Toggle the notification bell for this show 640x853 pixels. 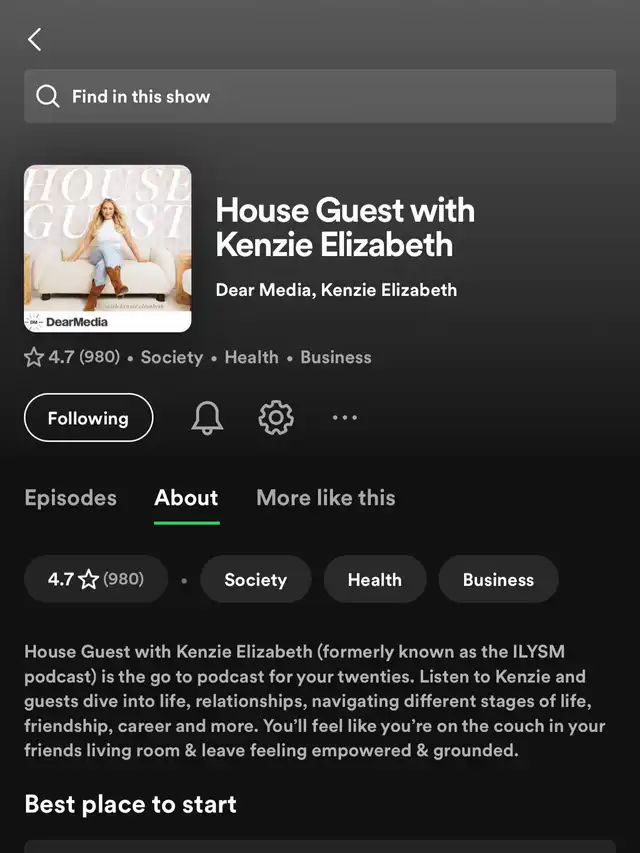tap(207, 418)
